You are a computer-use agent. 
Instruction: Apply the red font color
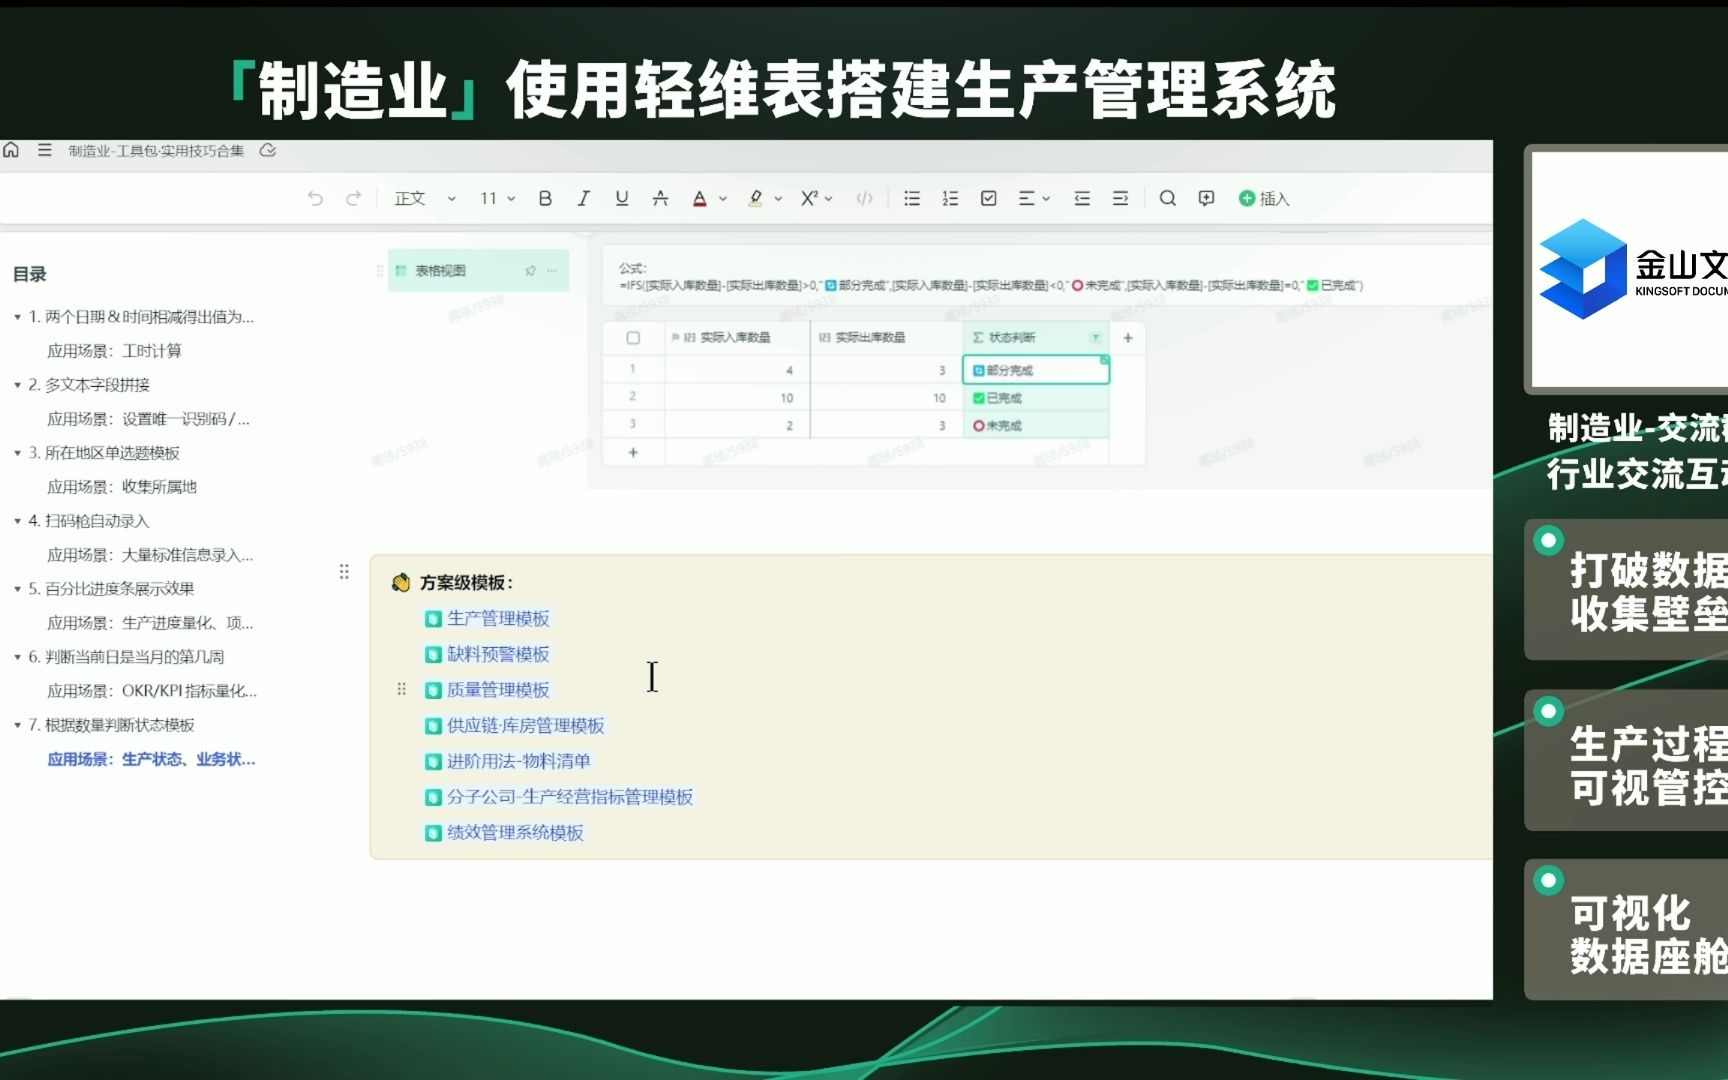(700, 198)
